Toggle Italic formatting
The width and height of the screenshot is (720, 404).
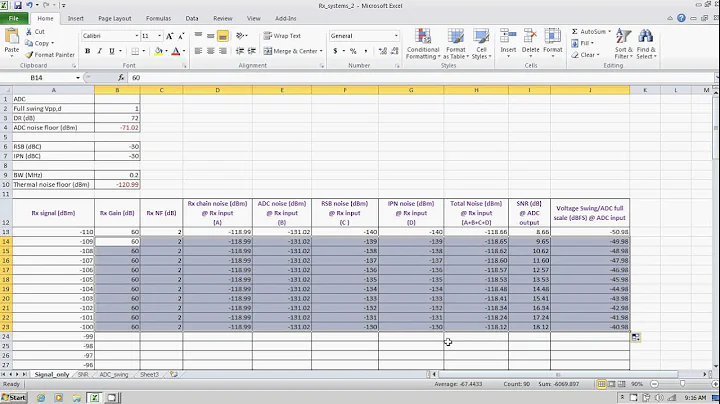click(99, 51)
